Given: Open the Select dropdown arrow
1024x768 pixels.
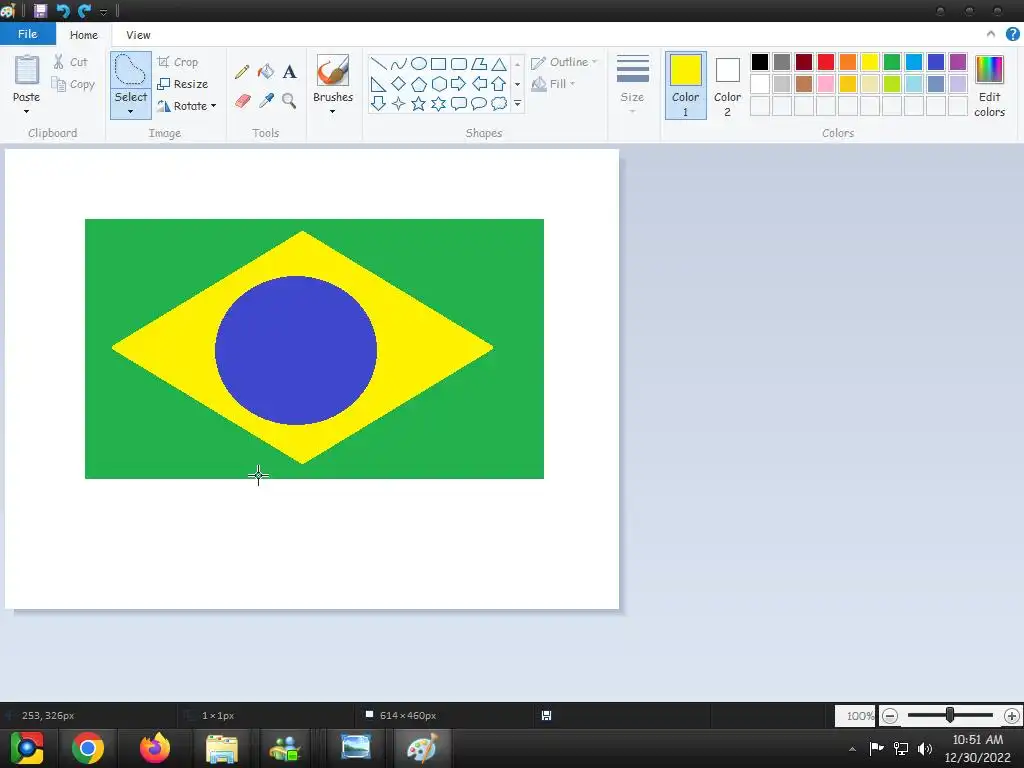Looking at the screenshot, I should (x=131, y=112).
